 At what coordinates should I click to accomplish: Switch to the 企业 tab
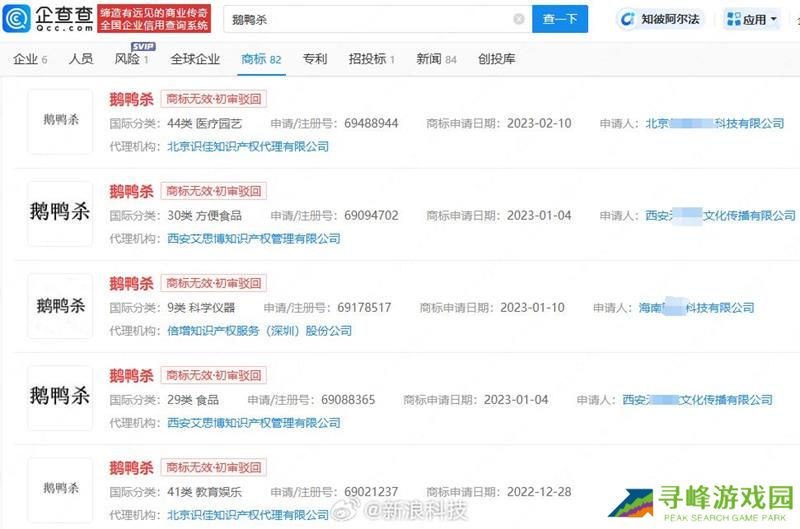click(x=30, y=59)
